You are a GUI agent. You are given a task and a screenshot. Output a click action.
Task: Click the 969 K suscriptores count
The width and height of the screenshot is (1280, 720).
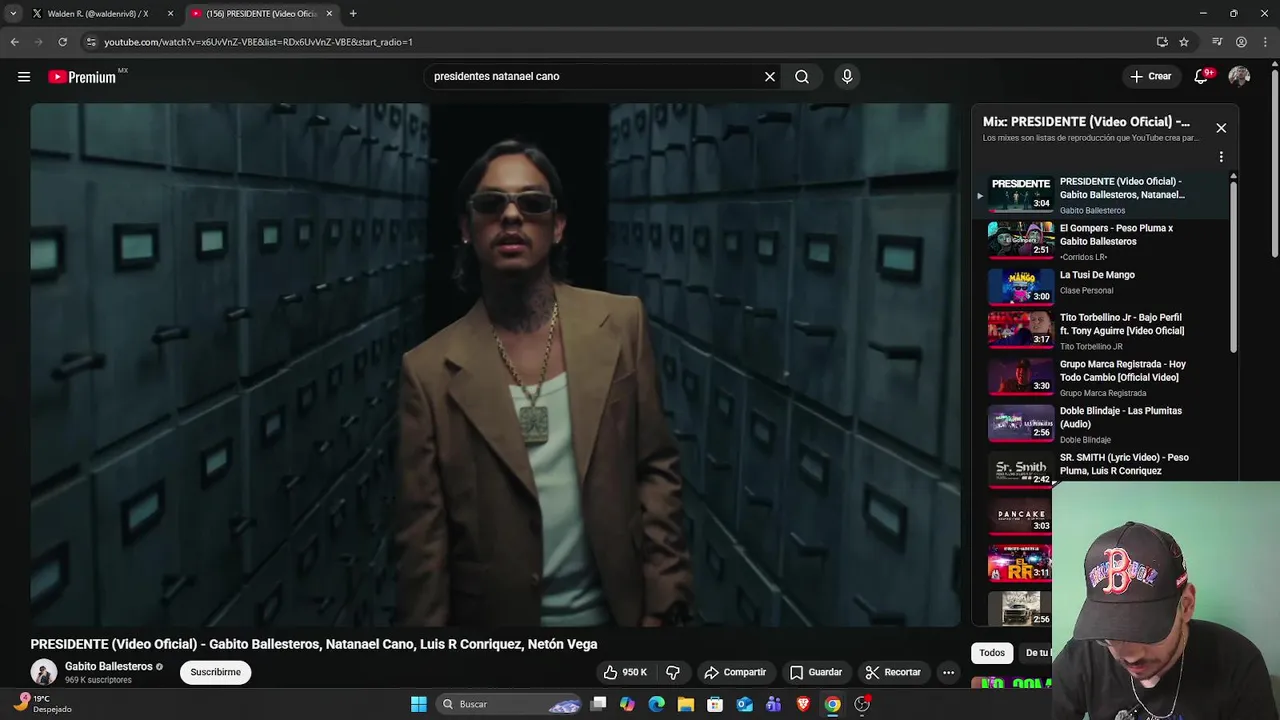[x=98, y=680]
